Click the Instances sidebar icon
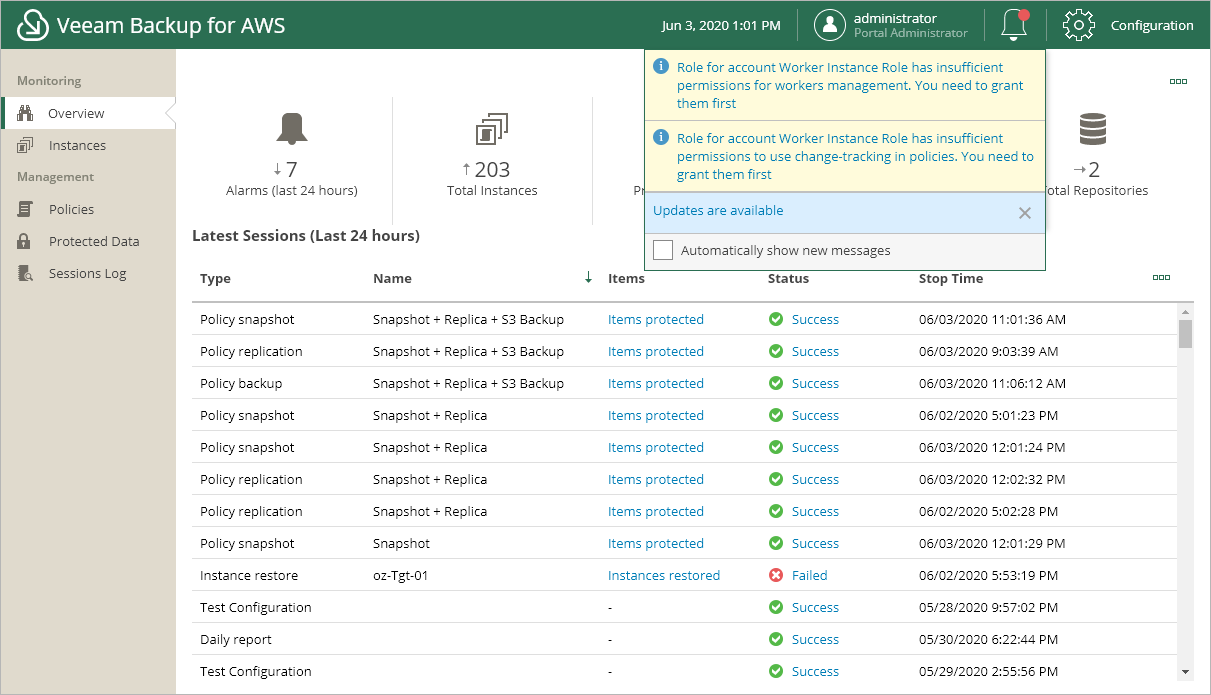1211x695 pixels. point(26,145)
